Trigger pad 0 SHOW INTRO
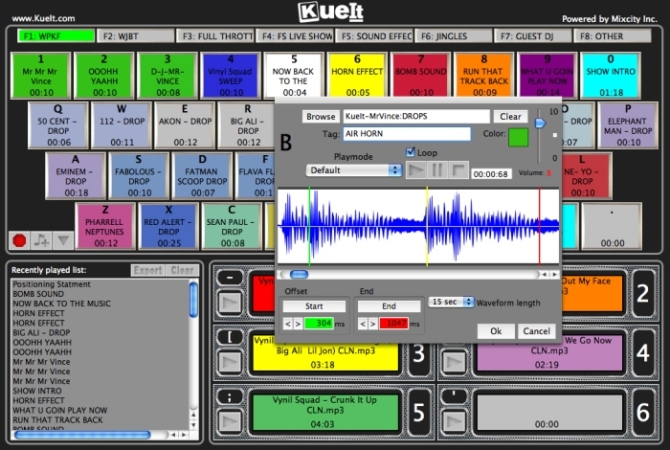Image resolution: width=670 pixels, height=450 pixels. pyautogui.click(x=611, y=76)
